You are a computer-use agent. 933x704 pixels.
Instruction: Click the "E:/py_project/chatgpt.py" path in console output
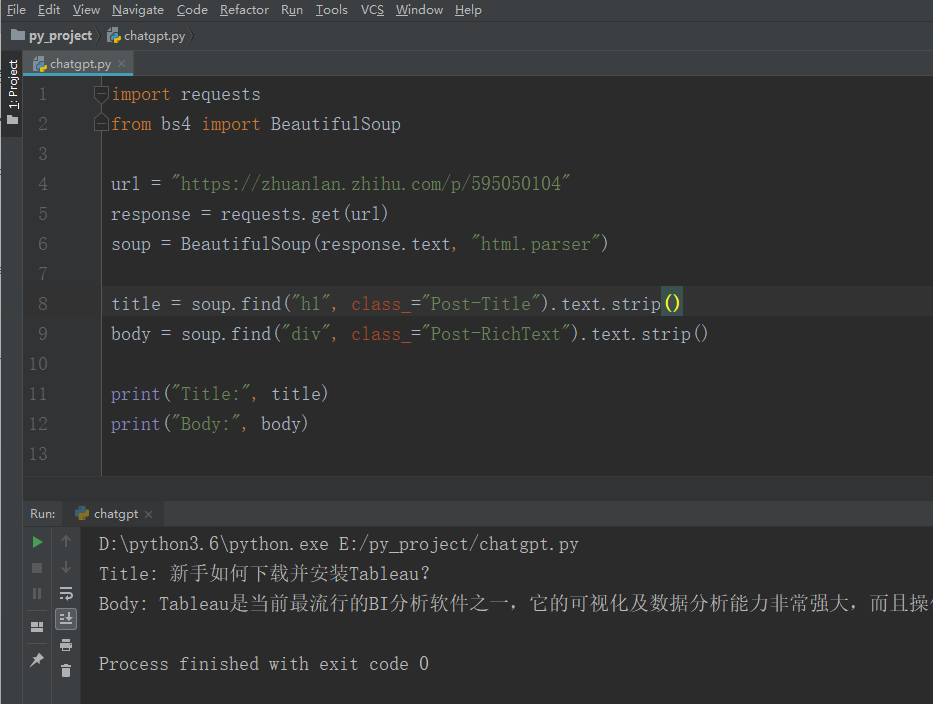click(x=458, y=544)
